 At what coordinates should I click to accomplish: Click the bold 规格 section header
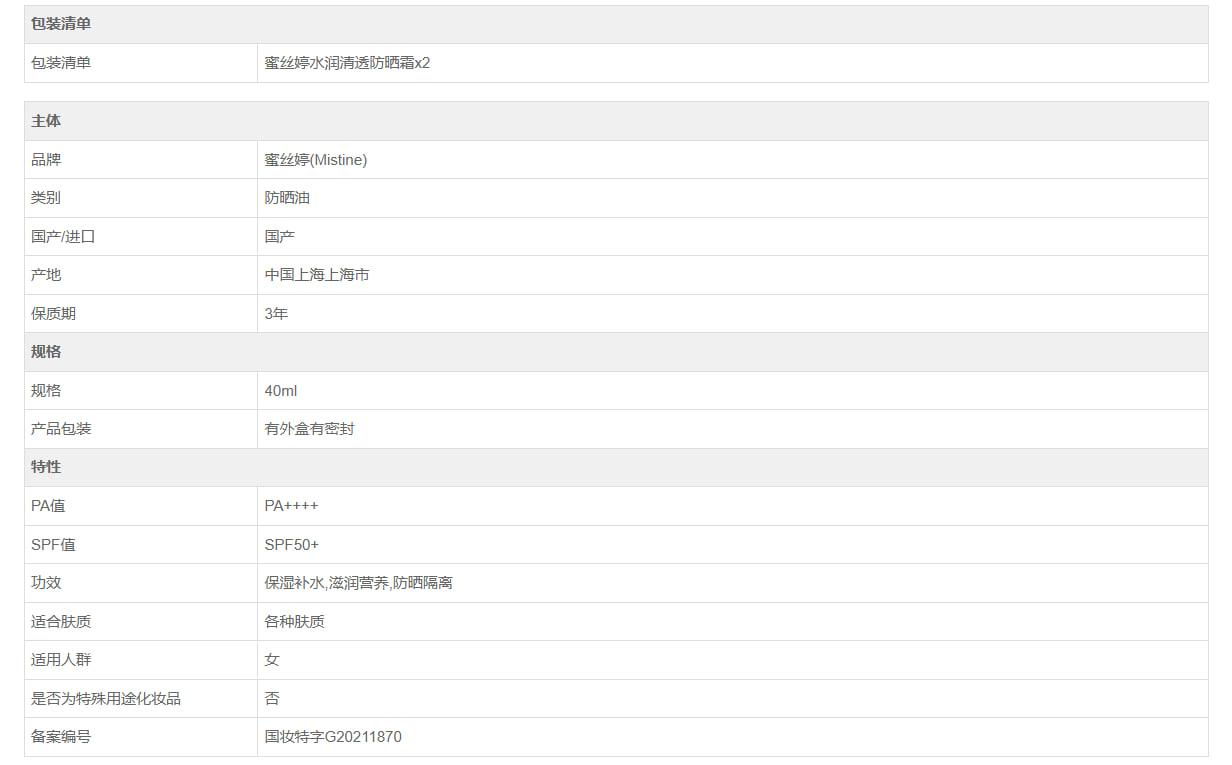(46, 352)
